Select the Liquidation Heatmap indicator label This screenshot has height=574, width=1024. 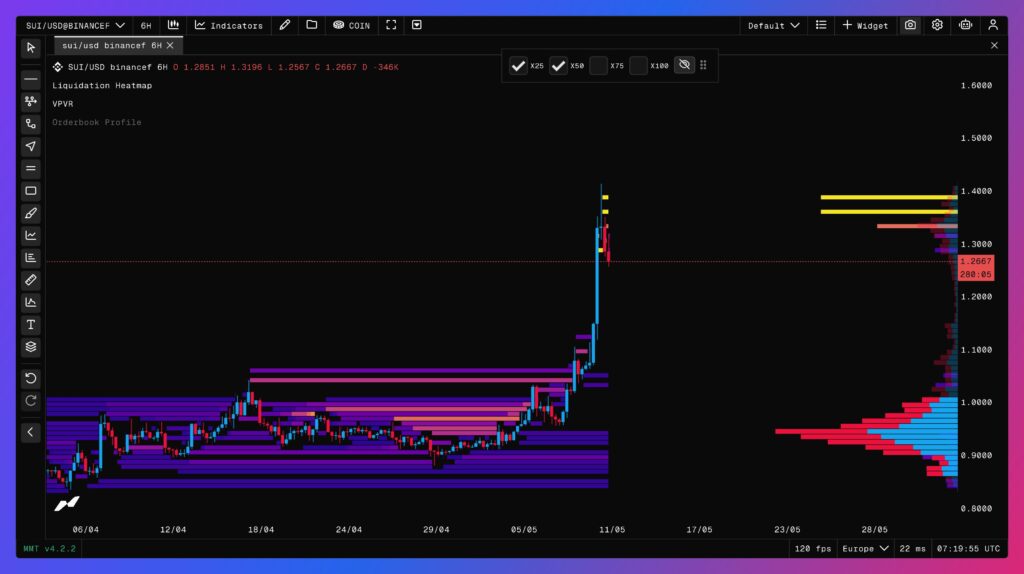pos(102,86)
